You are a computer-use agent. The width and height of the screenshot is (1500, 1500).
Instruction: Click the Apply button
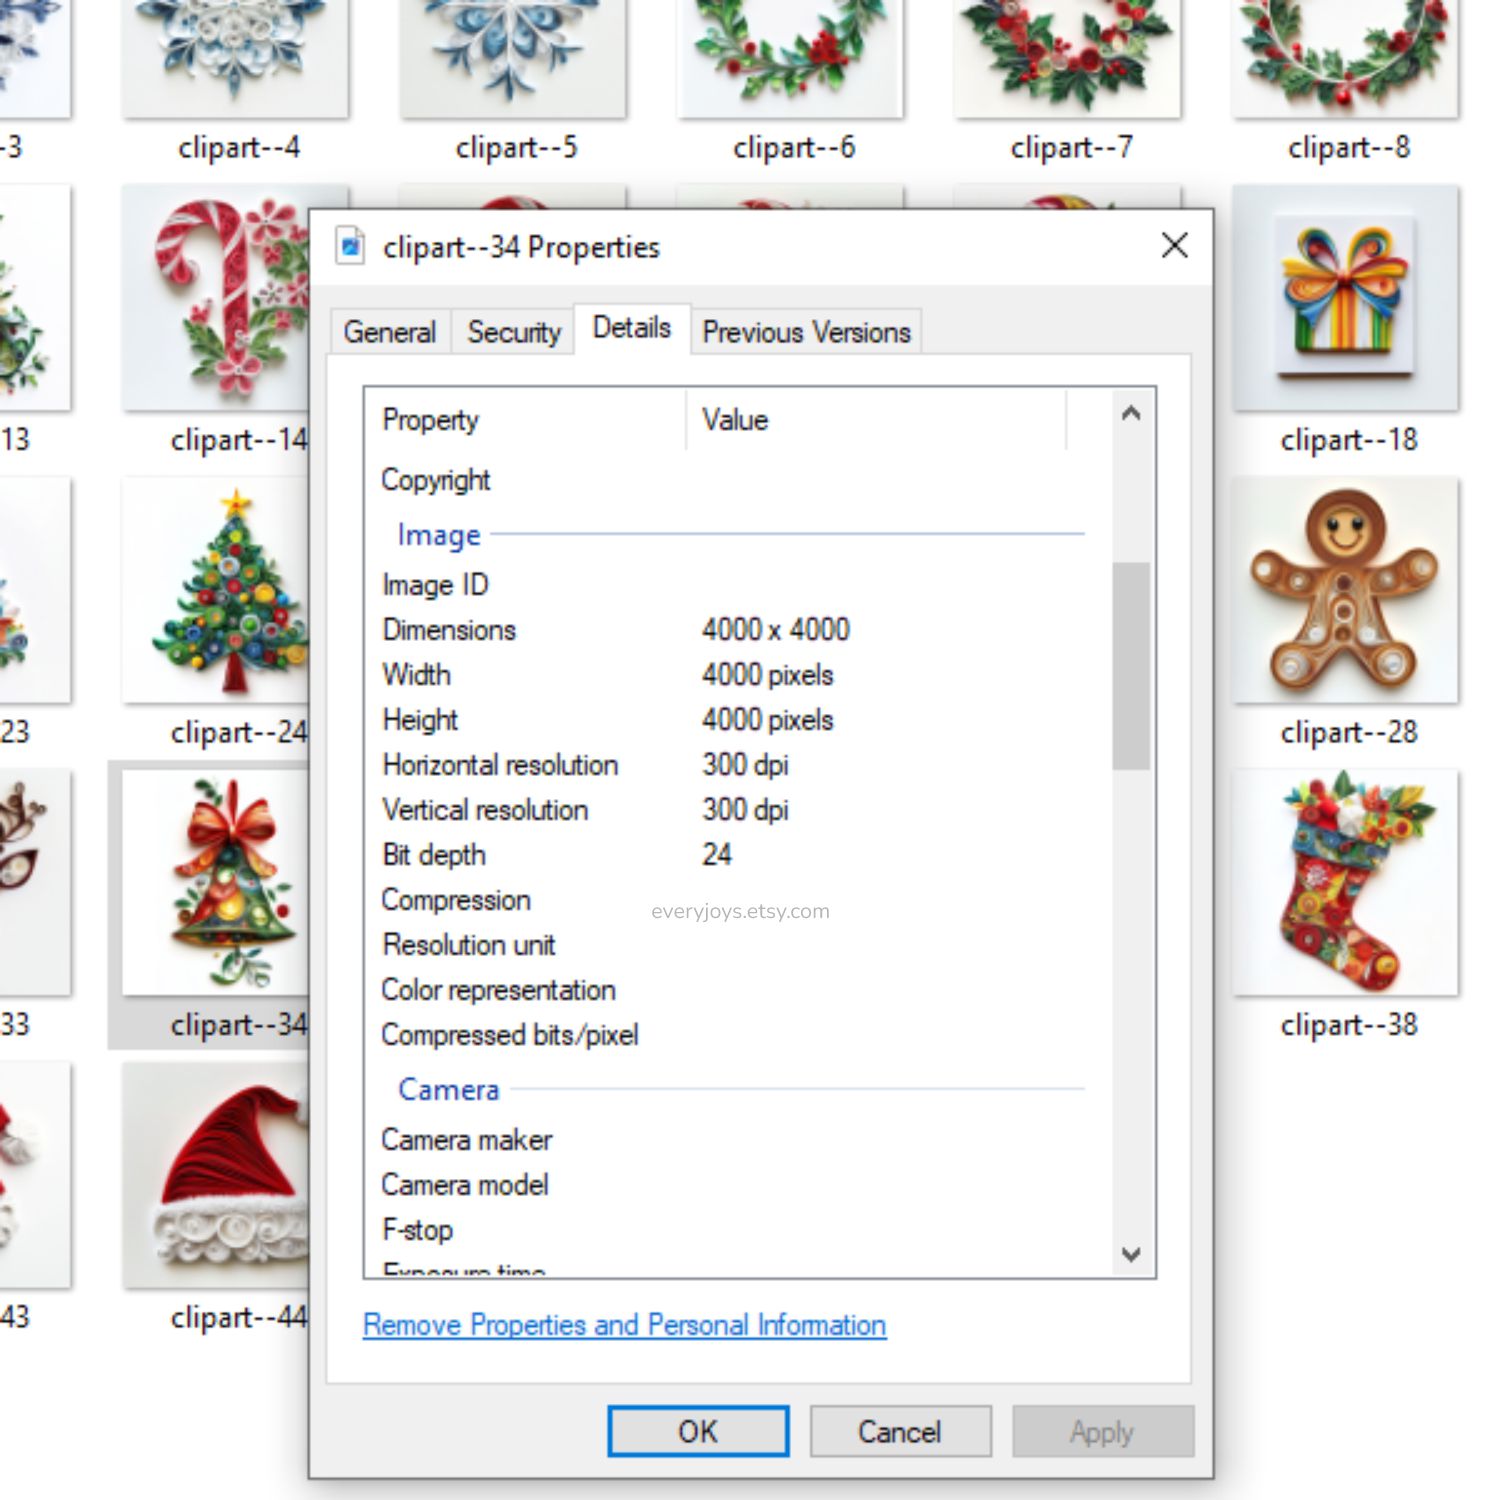coord(1102,1431)
